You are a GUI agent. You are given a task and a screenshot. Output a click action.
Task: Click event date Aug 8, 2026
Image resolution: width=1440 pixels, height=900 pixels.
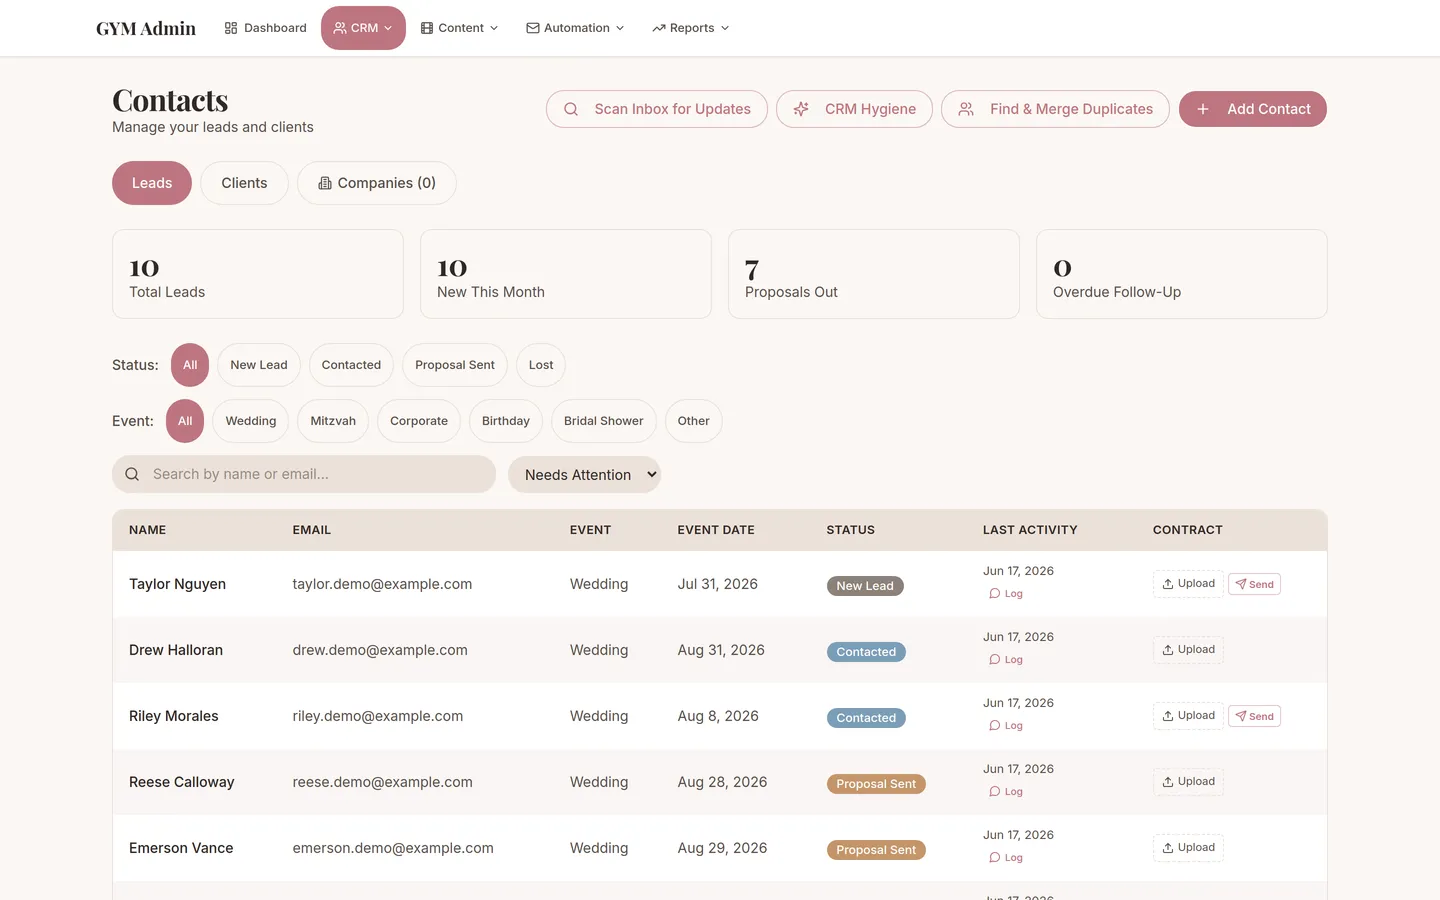point(718,716)
